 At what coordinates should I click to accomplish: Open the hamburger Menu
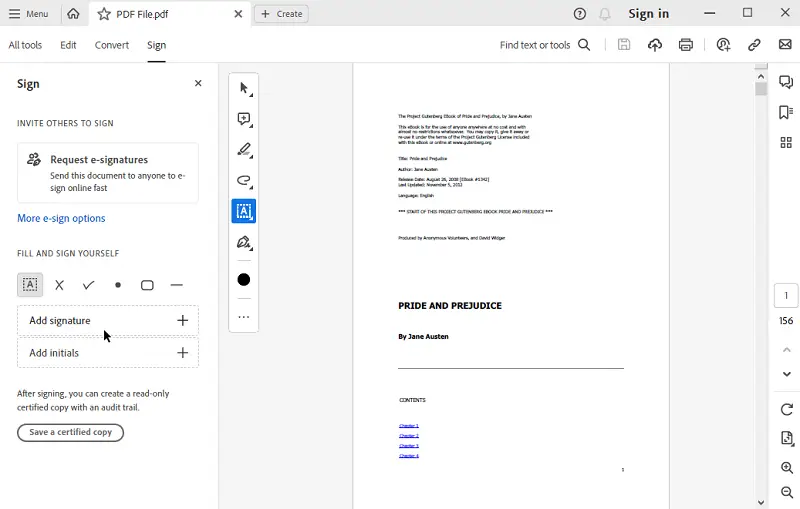click(x=29, y=14)
